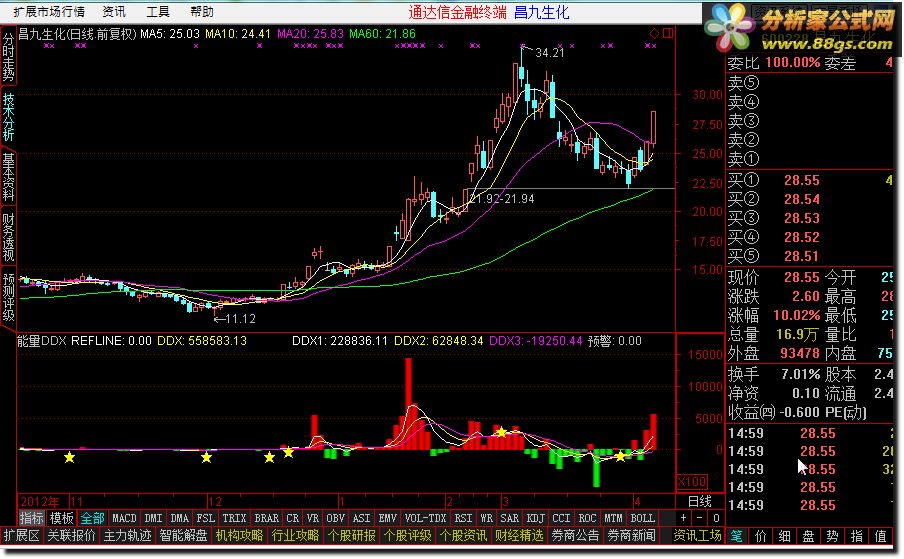Image resolution: width=904 pixels, height=559 pixels.
Task: Apply the EMV indicator
Action: click(387, 518)
